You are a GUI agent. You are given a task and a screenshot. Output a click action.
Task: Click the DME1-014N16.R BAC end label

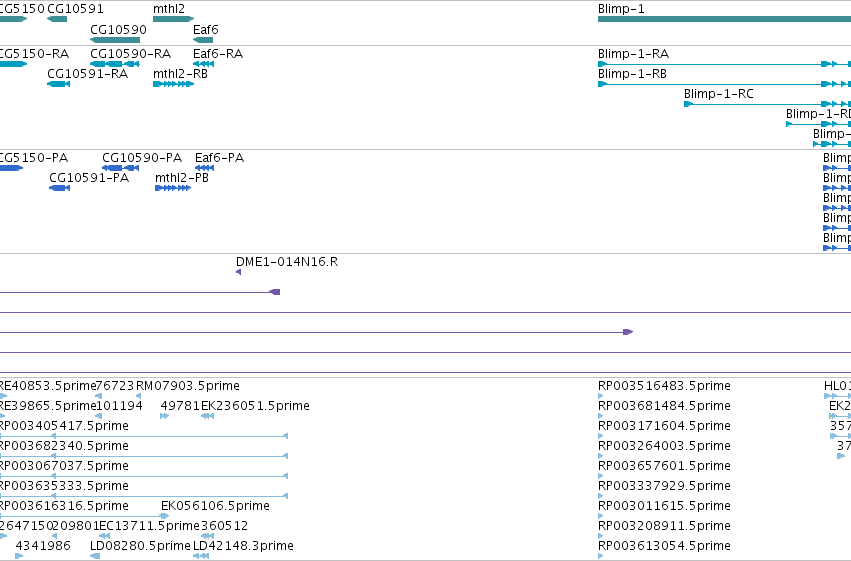click(287, 262)
